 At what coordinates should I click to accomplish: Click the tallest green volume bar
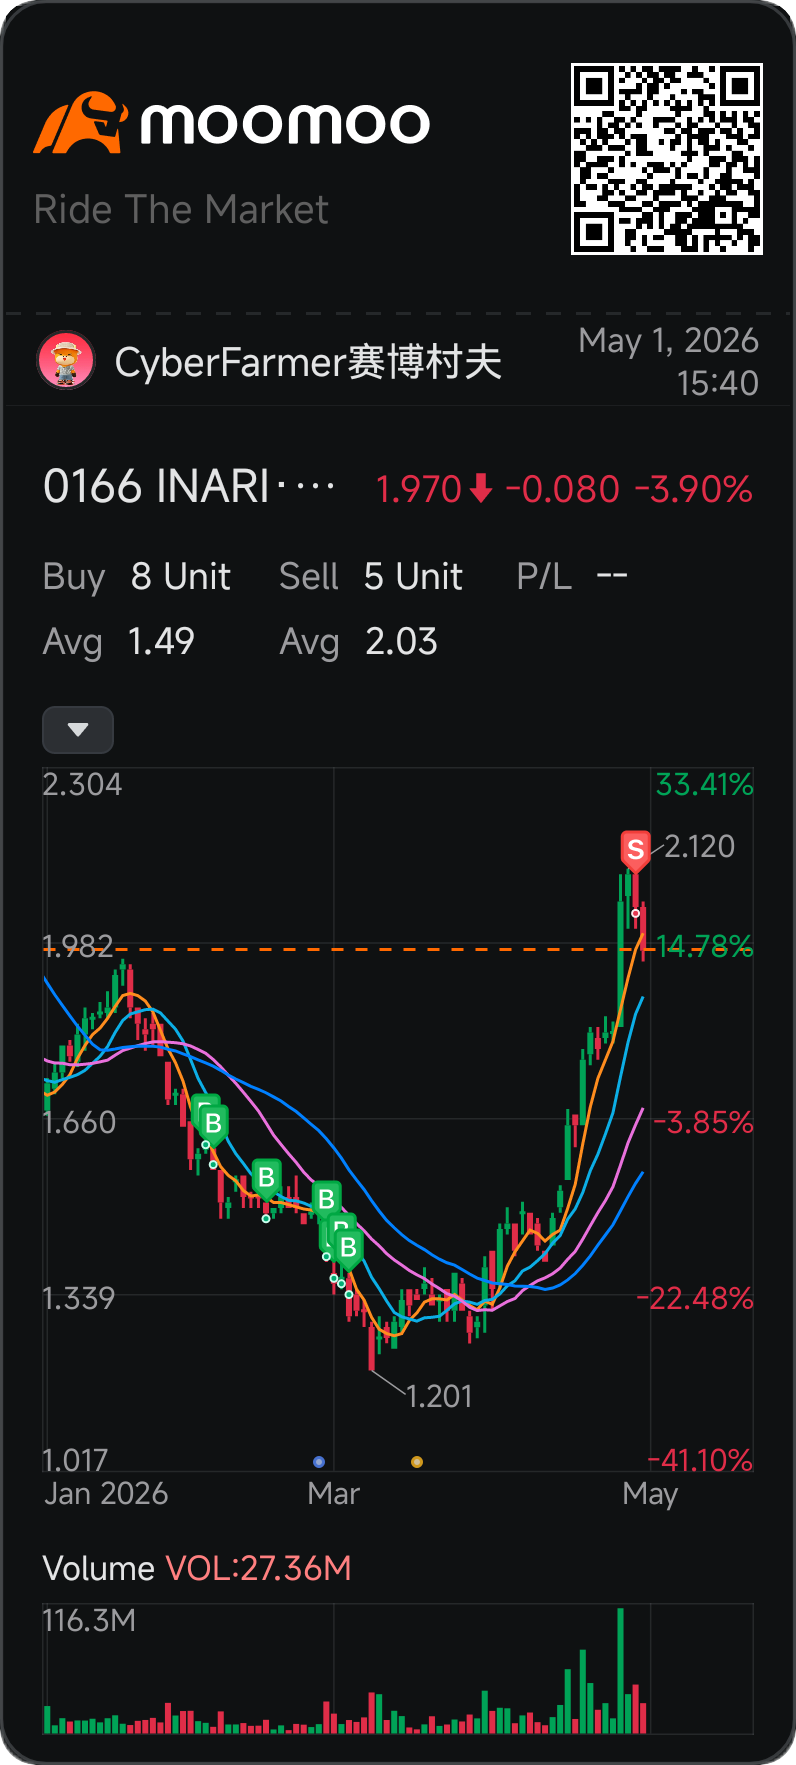pos(621,1670)
